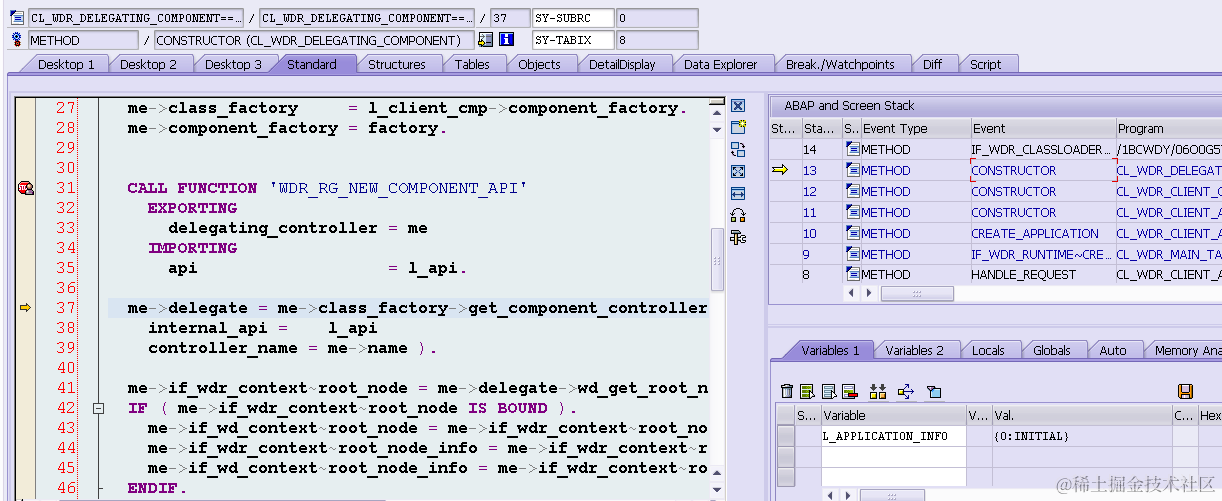Click METHOD icon in stack row 12
The width and height of the screenshot is (1222, 501).
[x=853, y=191]
